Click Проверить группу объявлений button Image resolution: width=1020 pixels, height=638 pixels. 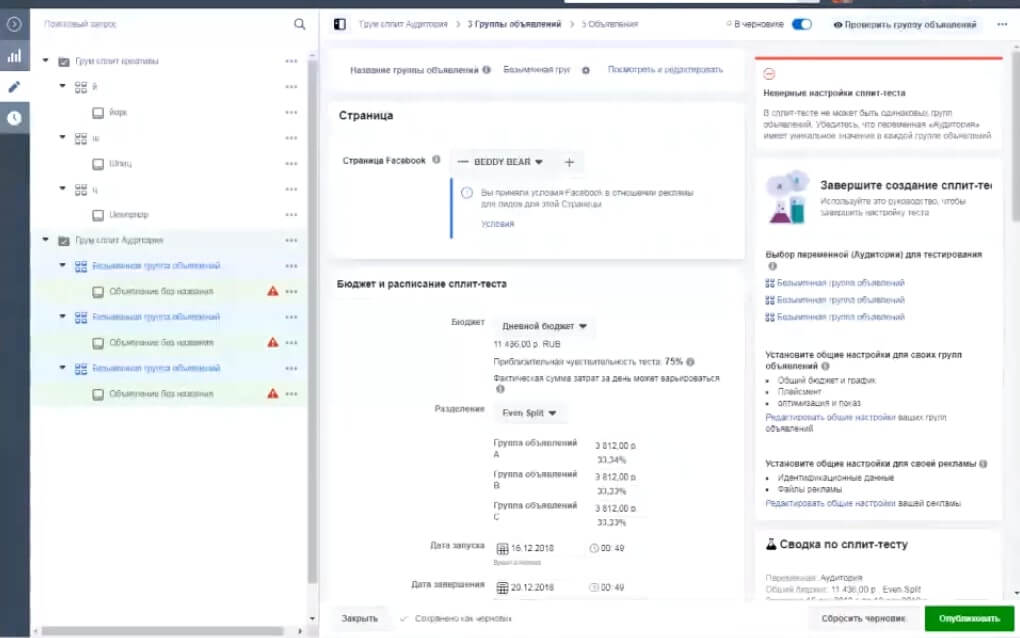[x=905, y=25]
